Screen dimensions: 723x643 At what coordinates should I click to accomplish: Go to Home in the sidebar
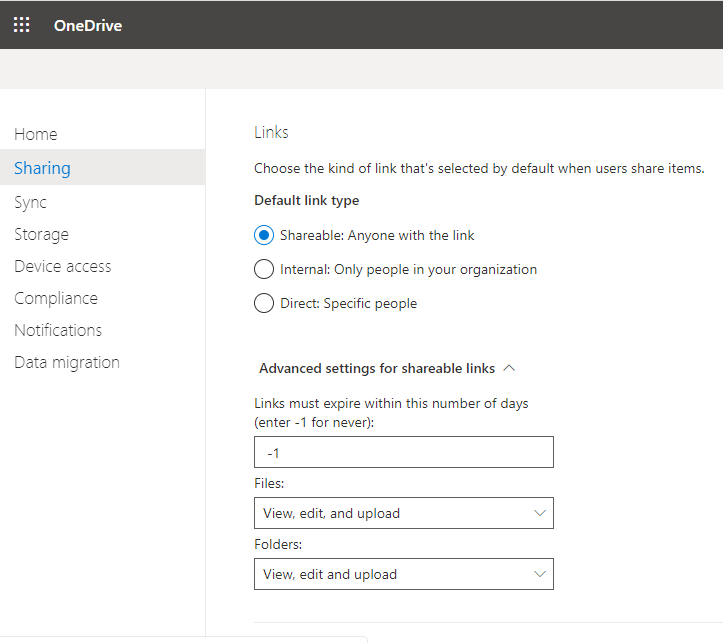[36, 134]
